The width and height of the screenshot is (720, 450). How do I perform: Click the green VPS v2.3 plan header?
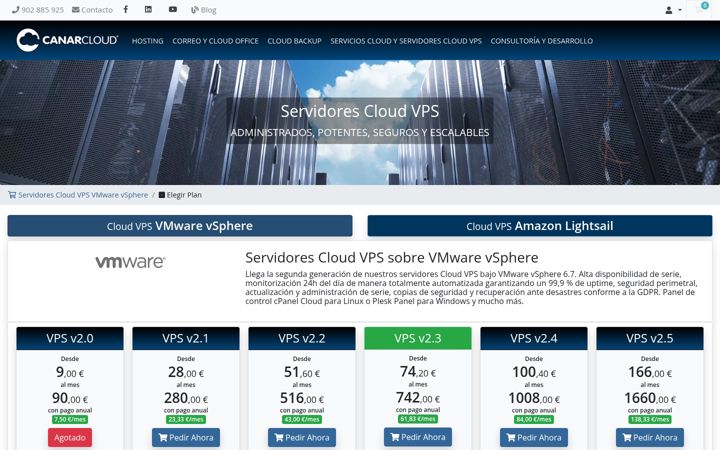point(418,338)
